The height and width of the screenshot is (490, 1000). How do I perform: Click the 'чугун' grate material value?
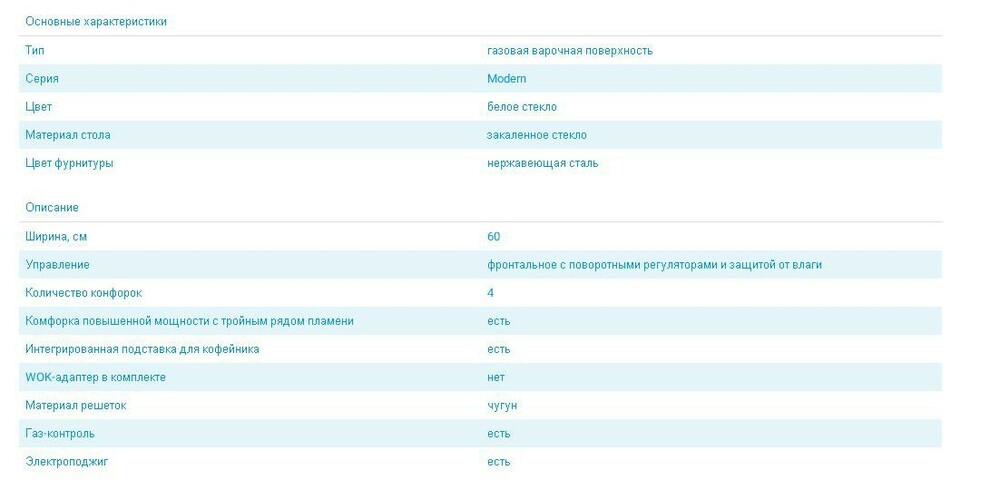(x=501, y=405)
